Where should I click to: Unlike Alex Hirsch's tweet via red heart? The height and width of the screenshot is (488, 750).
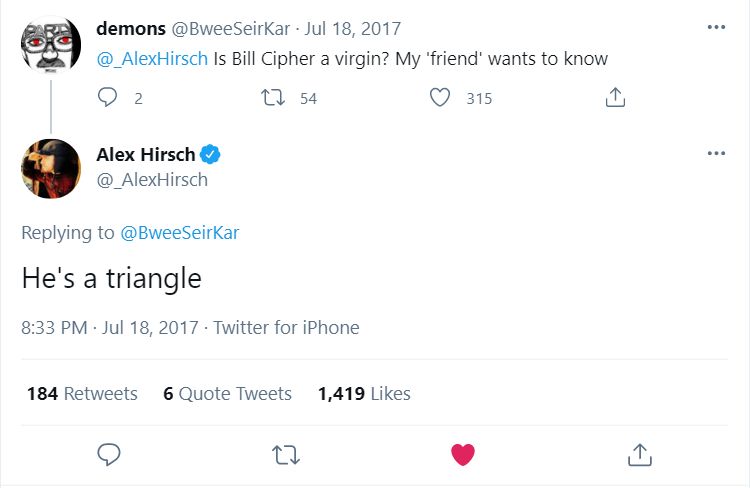[x=462, y=455]
